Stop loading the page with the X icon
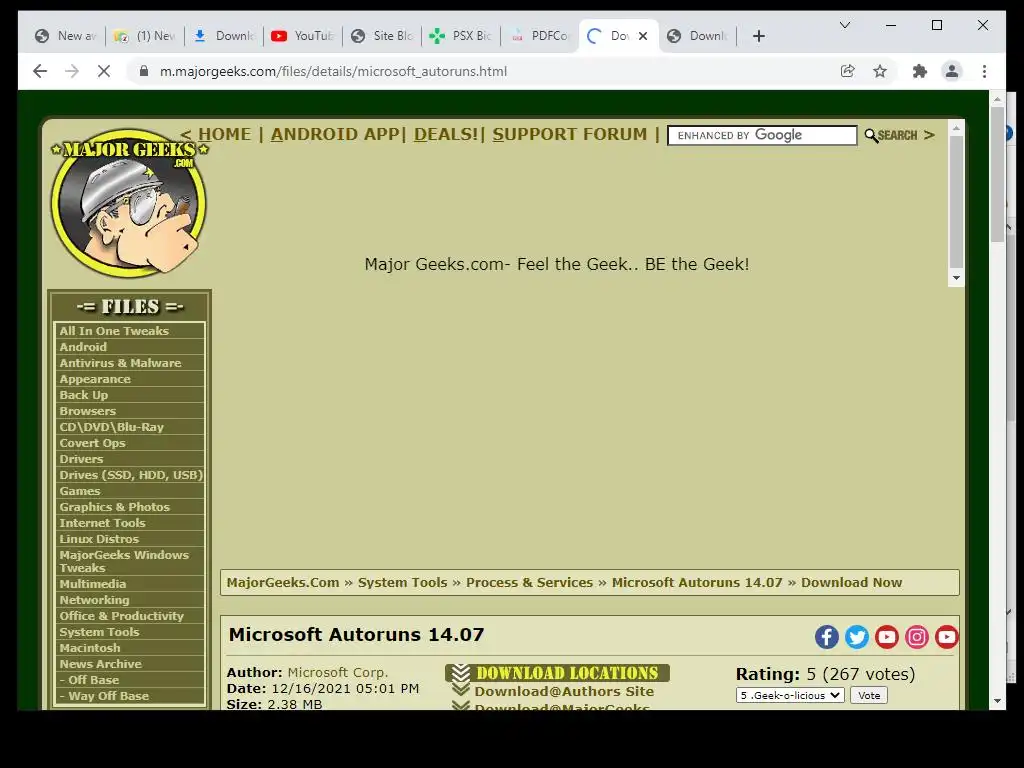The image size is (1024, 768). (104, 71)
